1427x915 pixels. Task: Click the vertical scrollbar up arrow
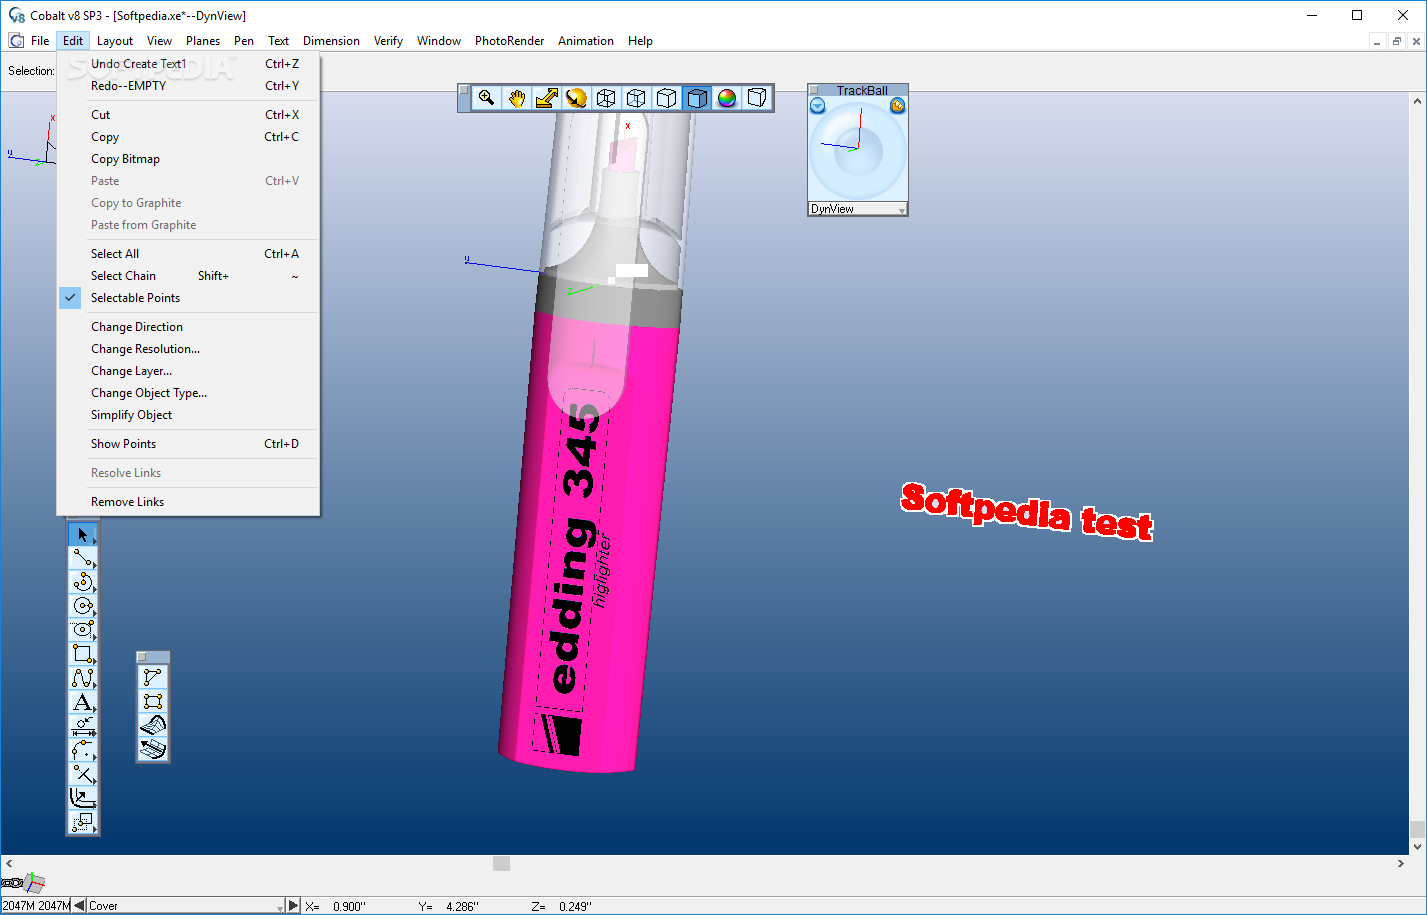(1417, 101)
